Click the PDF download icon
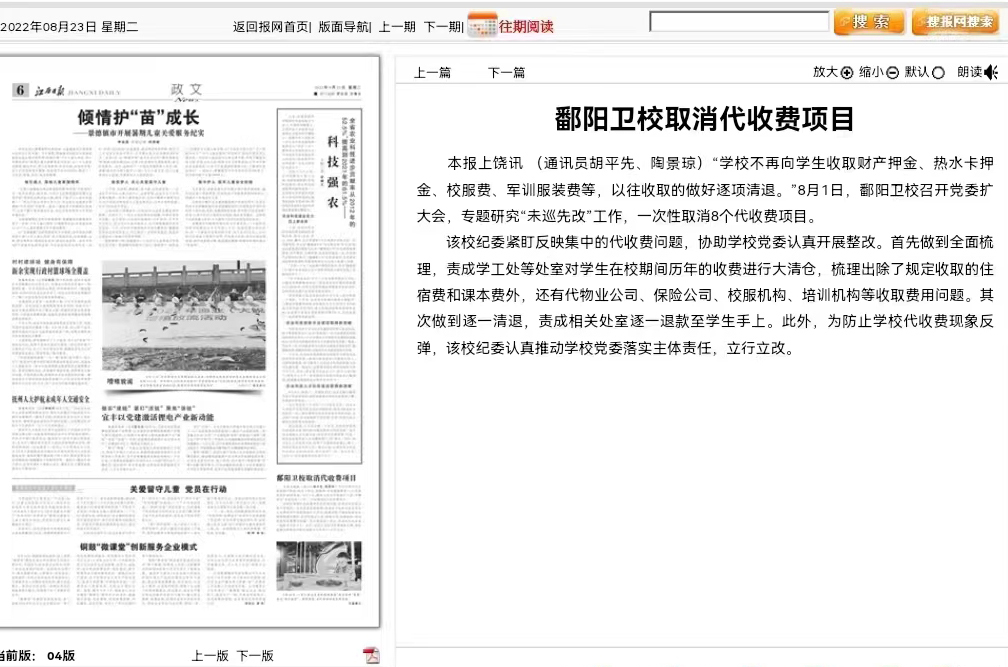Image resolution: width=1008 pixels, height=667 pixels. click(371, 655)
